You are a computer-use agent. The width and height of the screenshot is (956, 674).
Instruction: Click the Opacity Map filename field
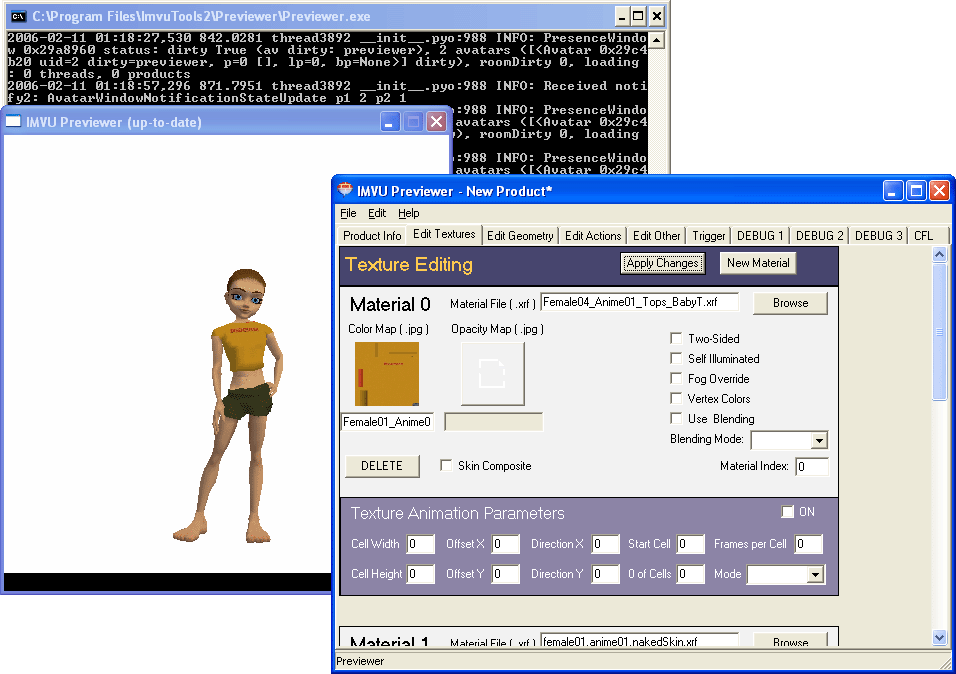493,422
